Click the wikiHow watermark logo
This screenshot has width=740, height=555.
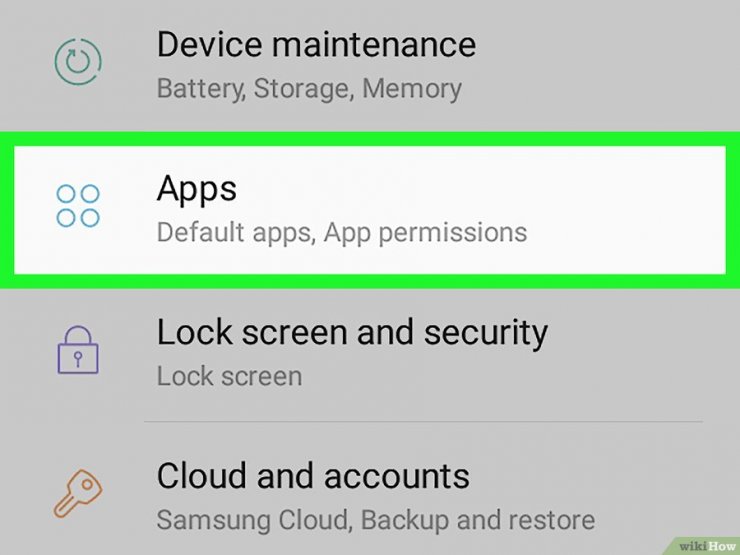(706, 546)
